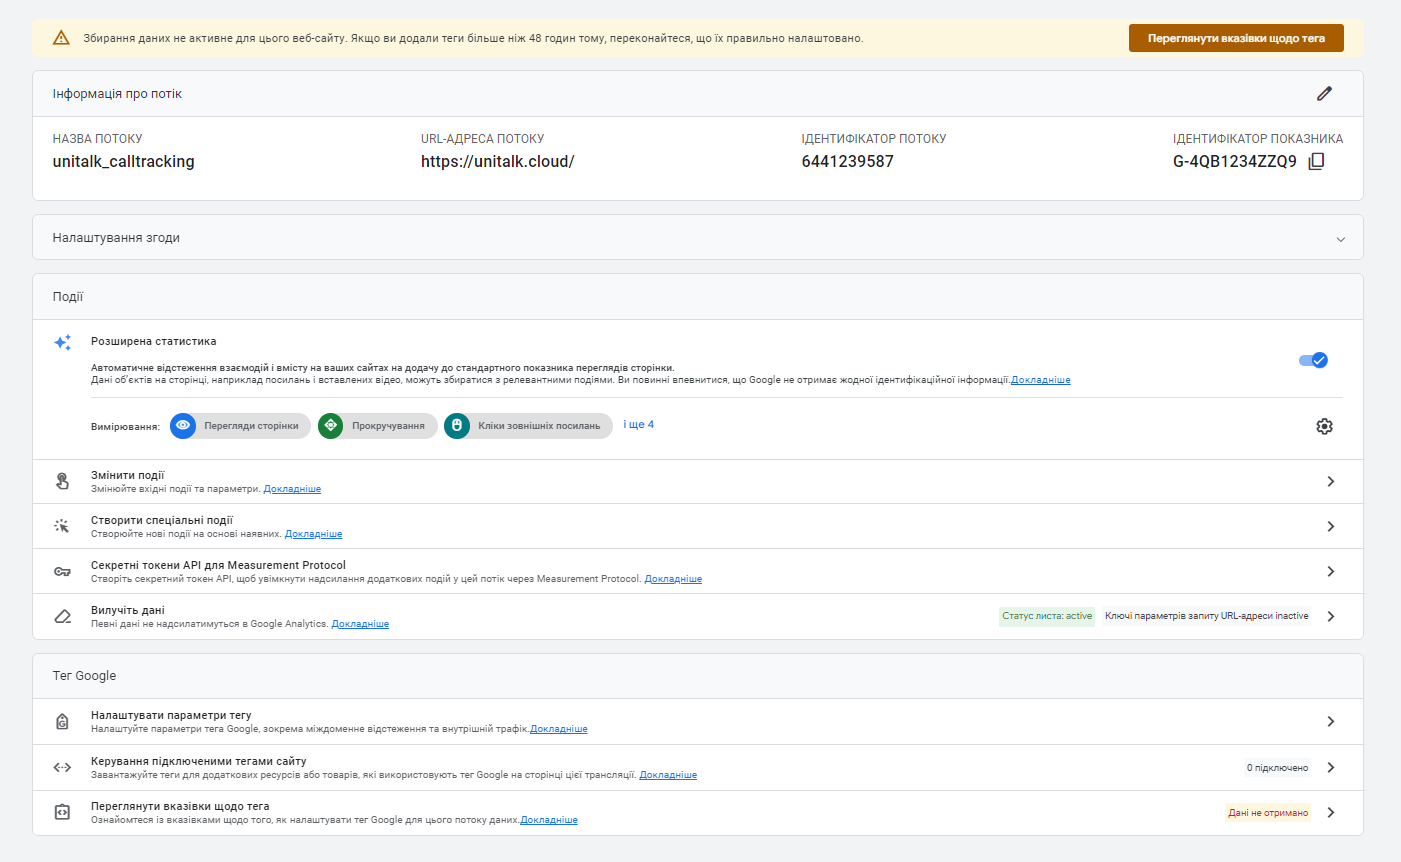Image resolution: width=1401 pixels, height=862 pixels.
Task: Click the 'і ще 4' measurements link
Action: (x=638, y=425)
